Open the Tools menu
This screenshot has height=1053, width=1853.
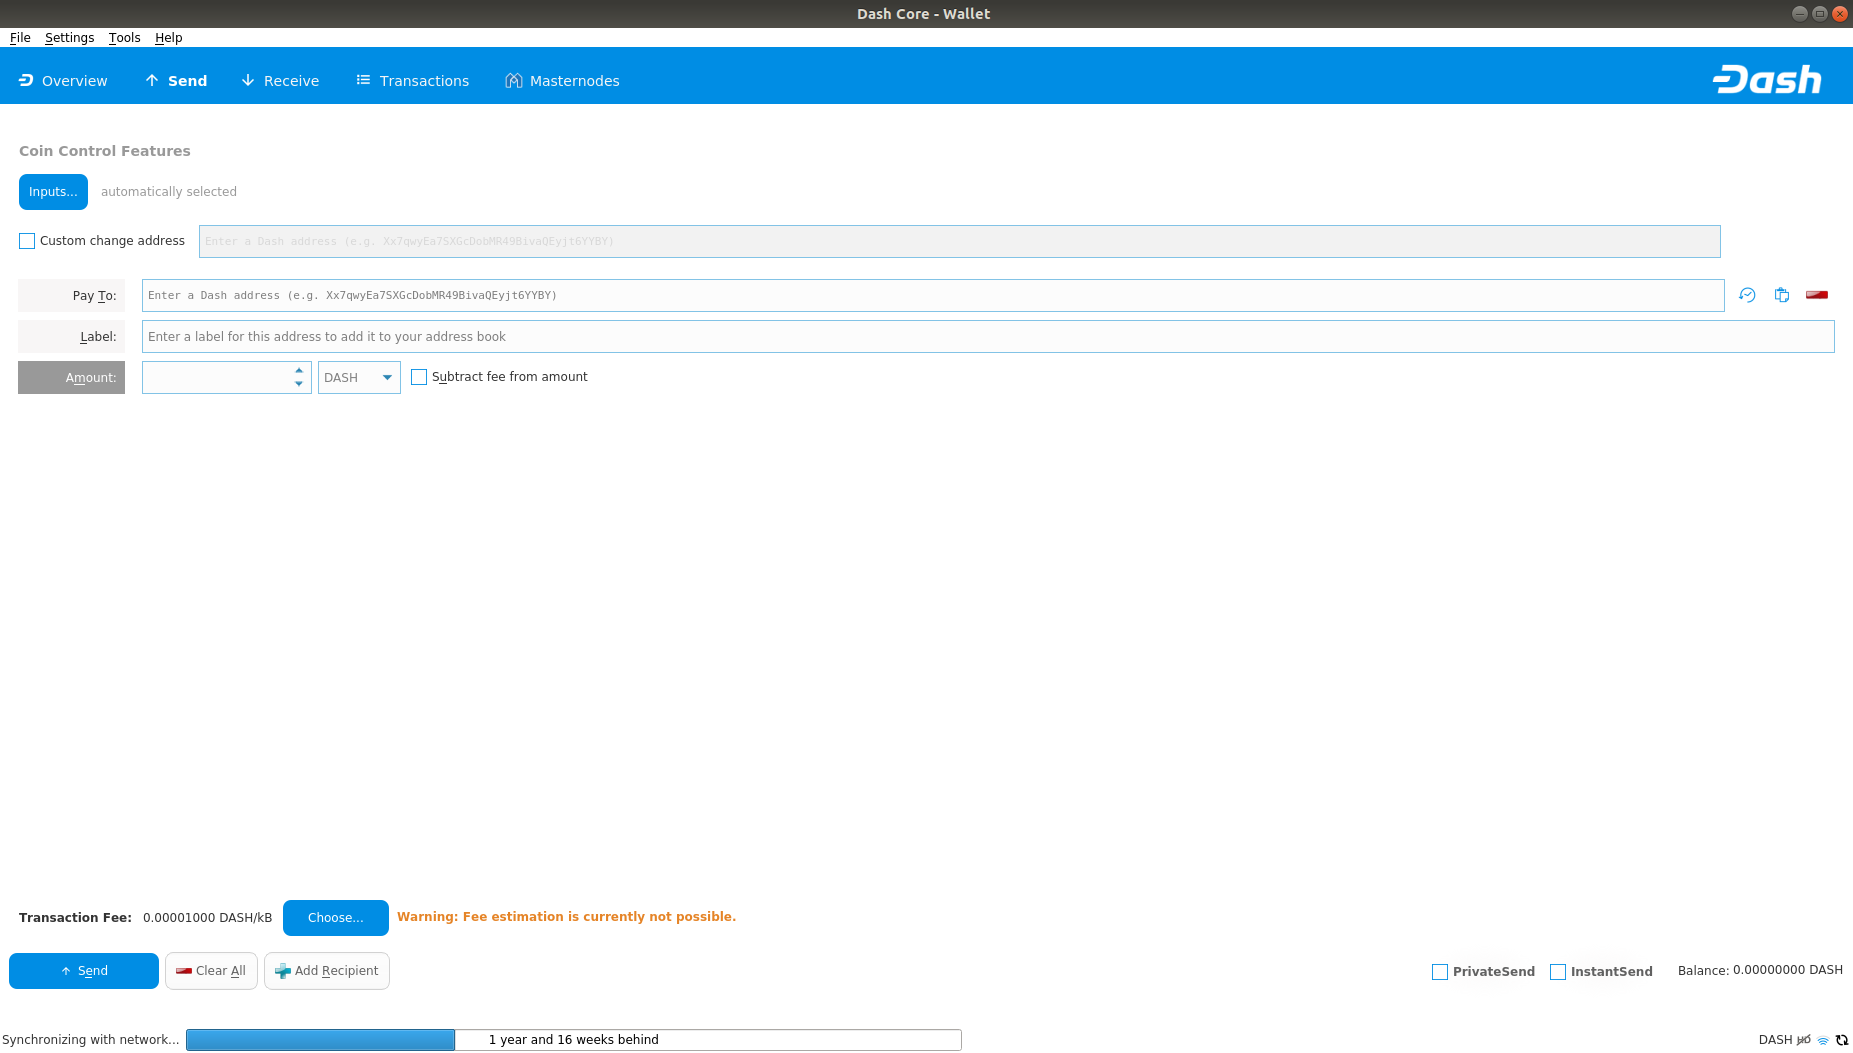[125, 38]
